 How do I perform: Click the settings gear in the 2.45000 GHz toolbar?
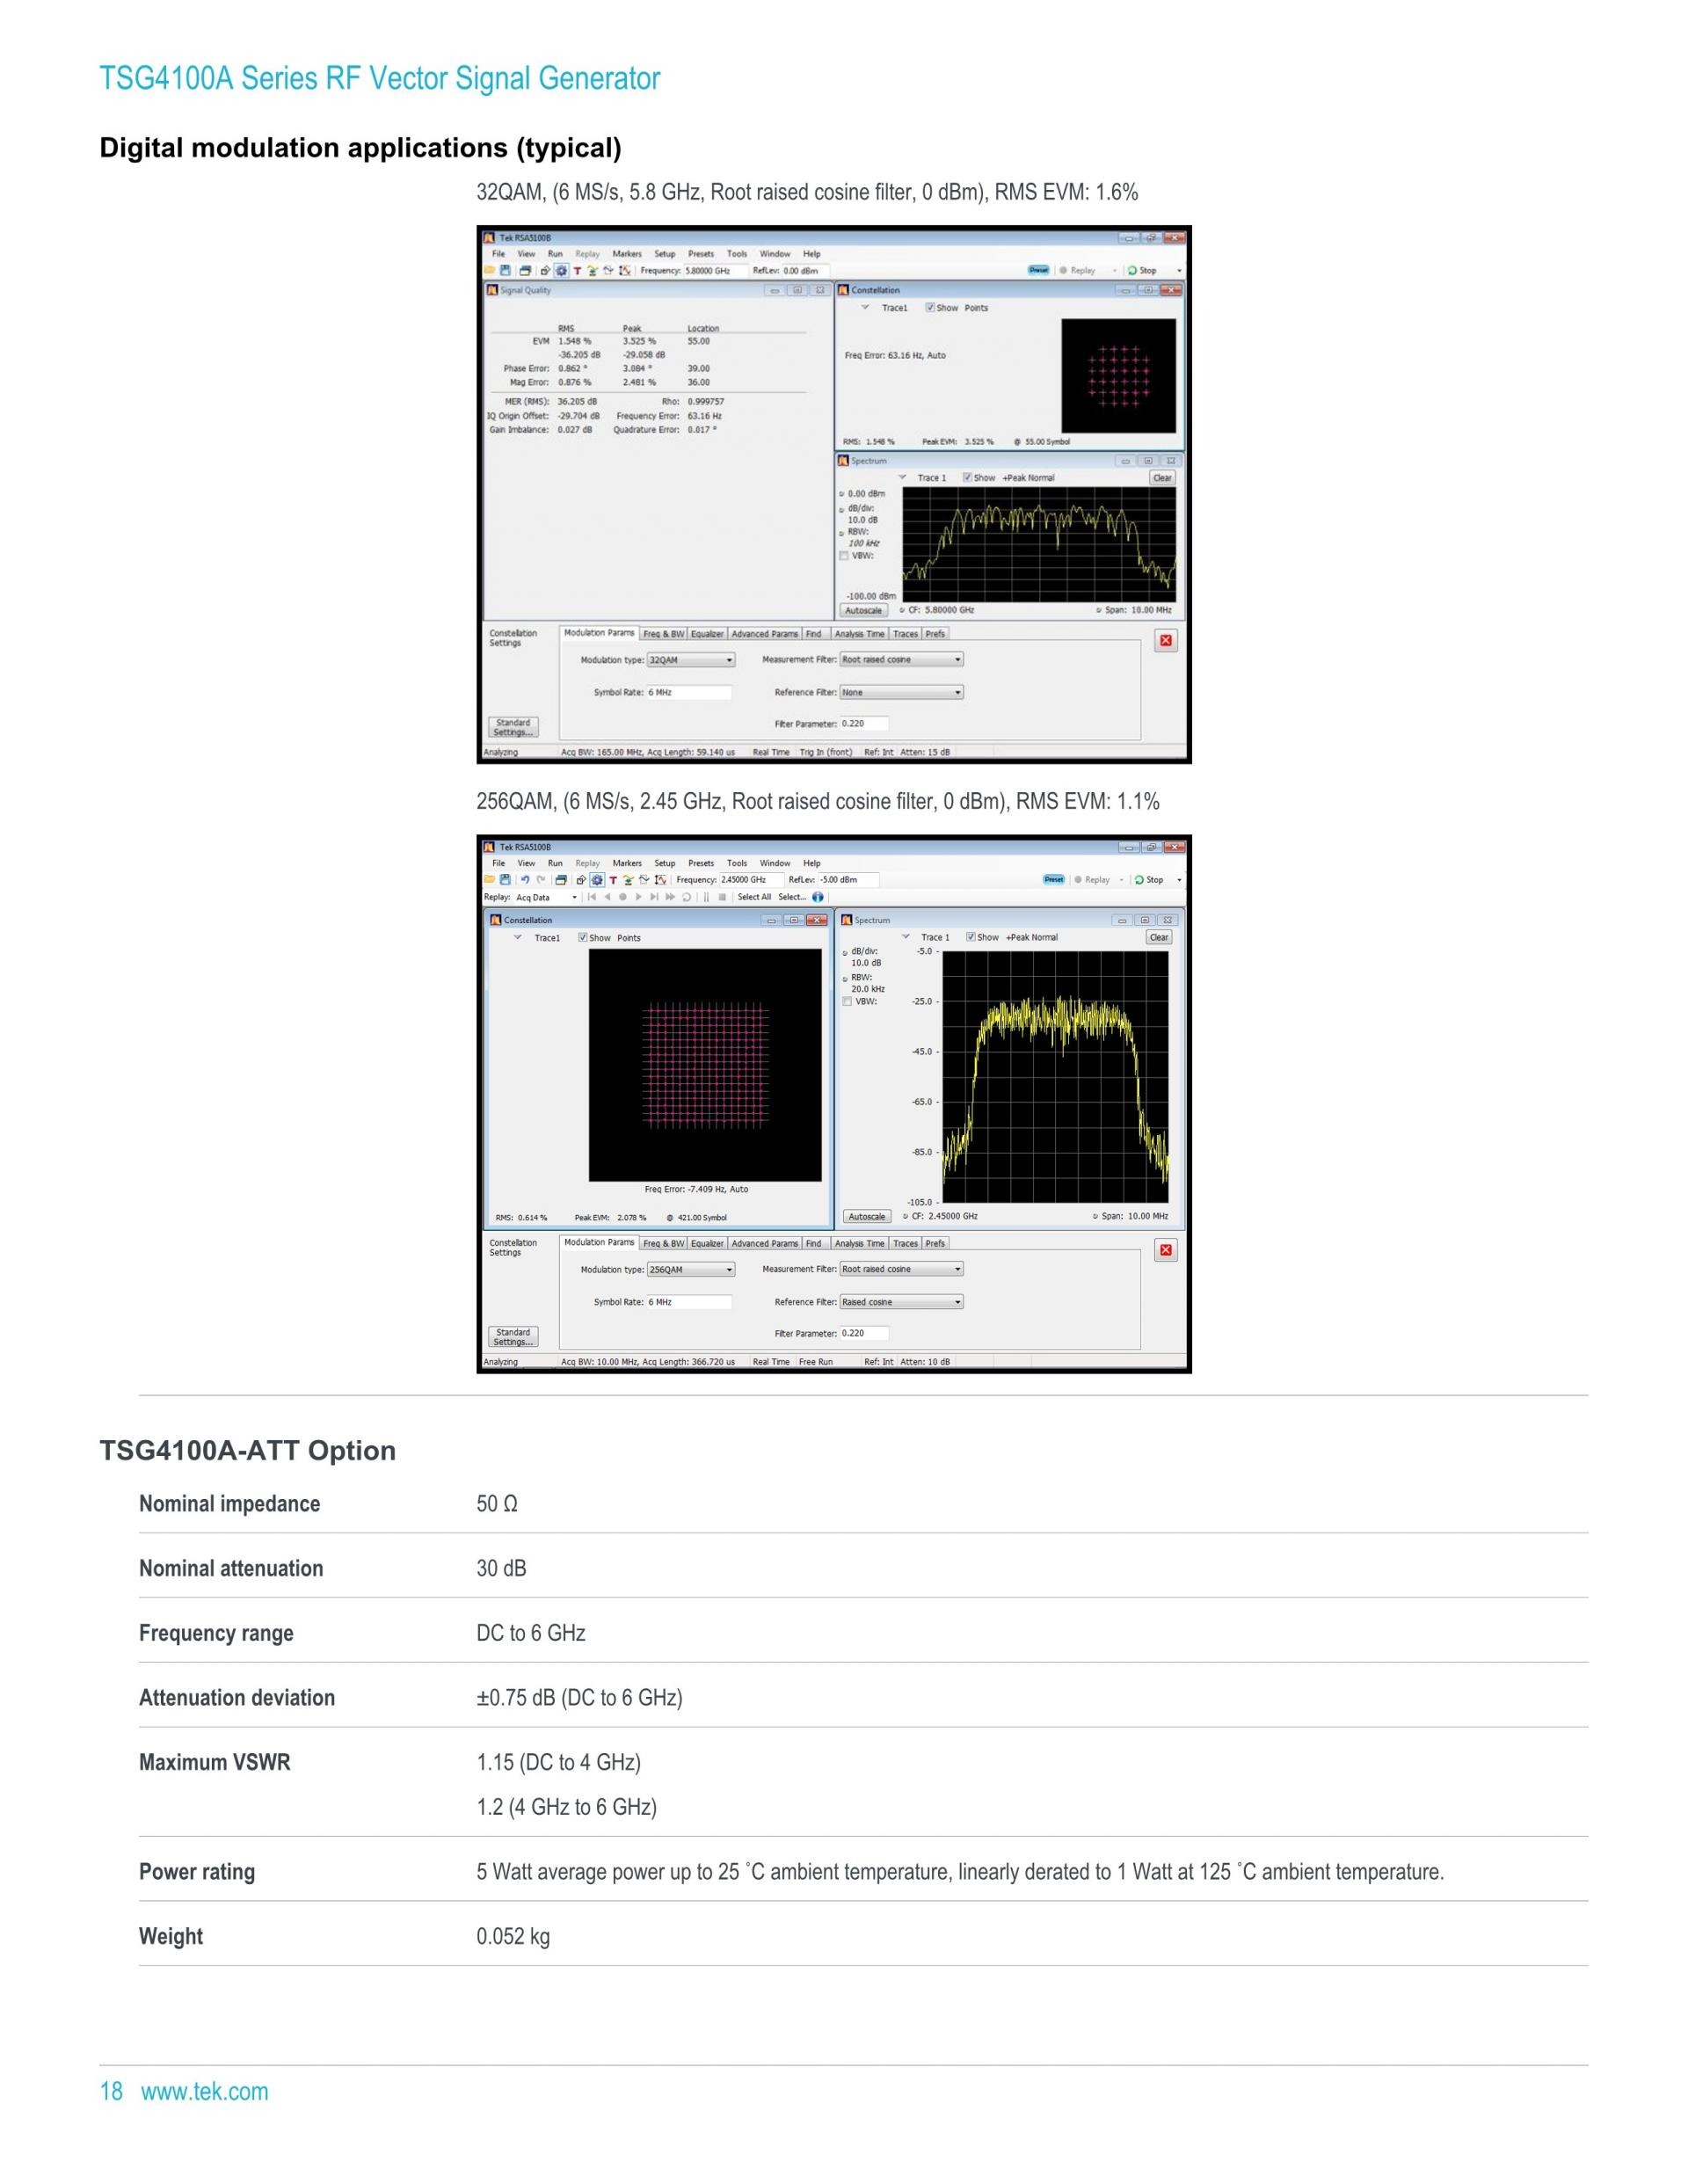point(597,880)
